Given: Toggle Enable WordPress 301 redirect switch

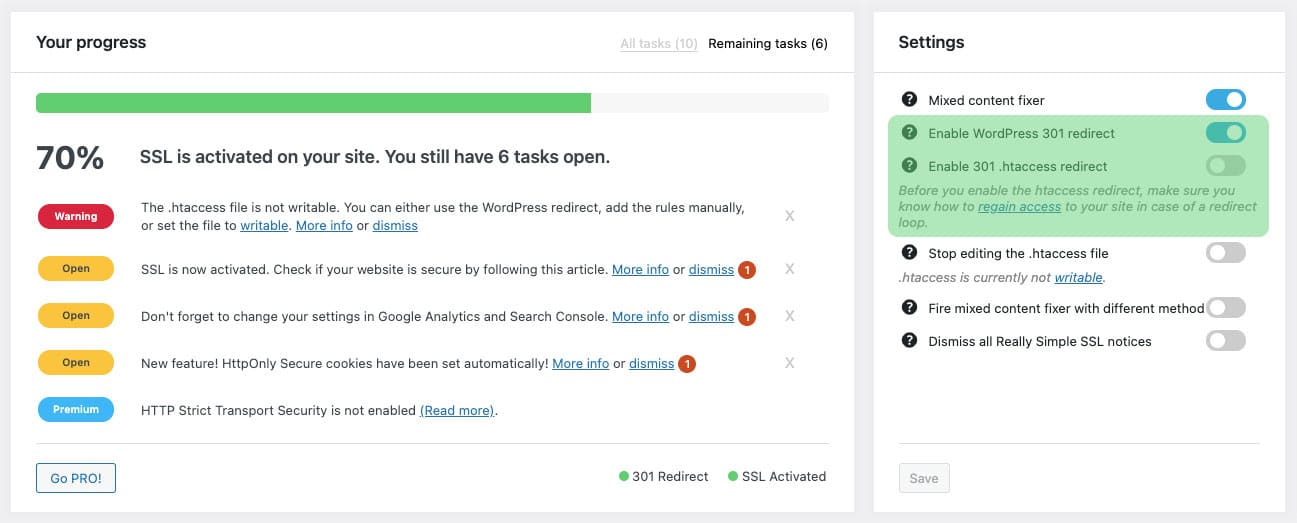Looking at the screenshot, I should (x=1226, y=133).
